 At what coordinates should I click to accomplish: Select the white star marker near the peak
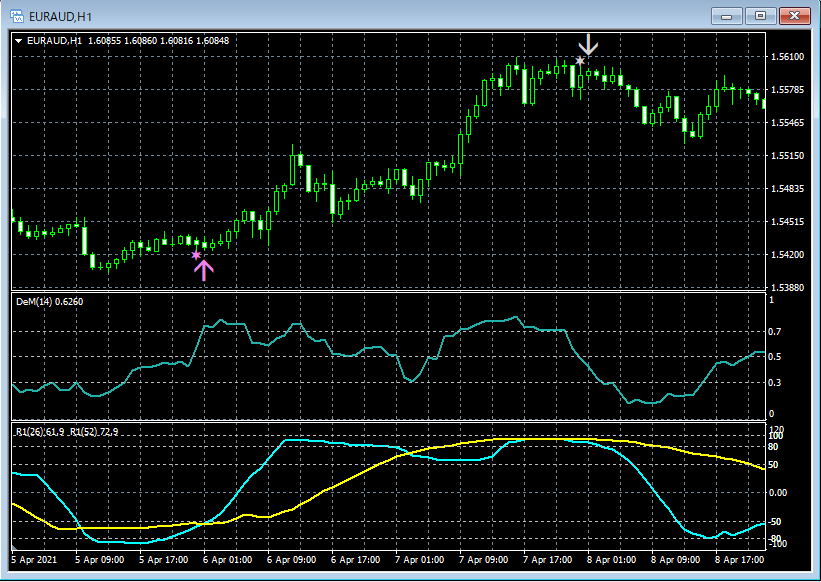coord(580,61)
